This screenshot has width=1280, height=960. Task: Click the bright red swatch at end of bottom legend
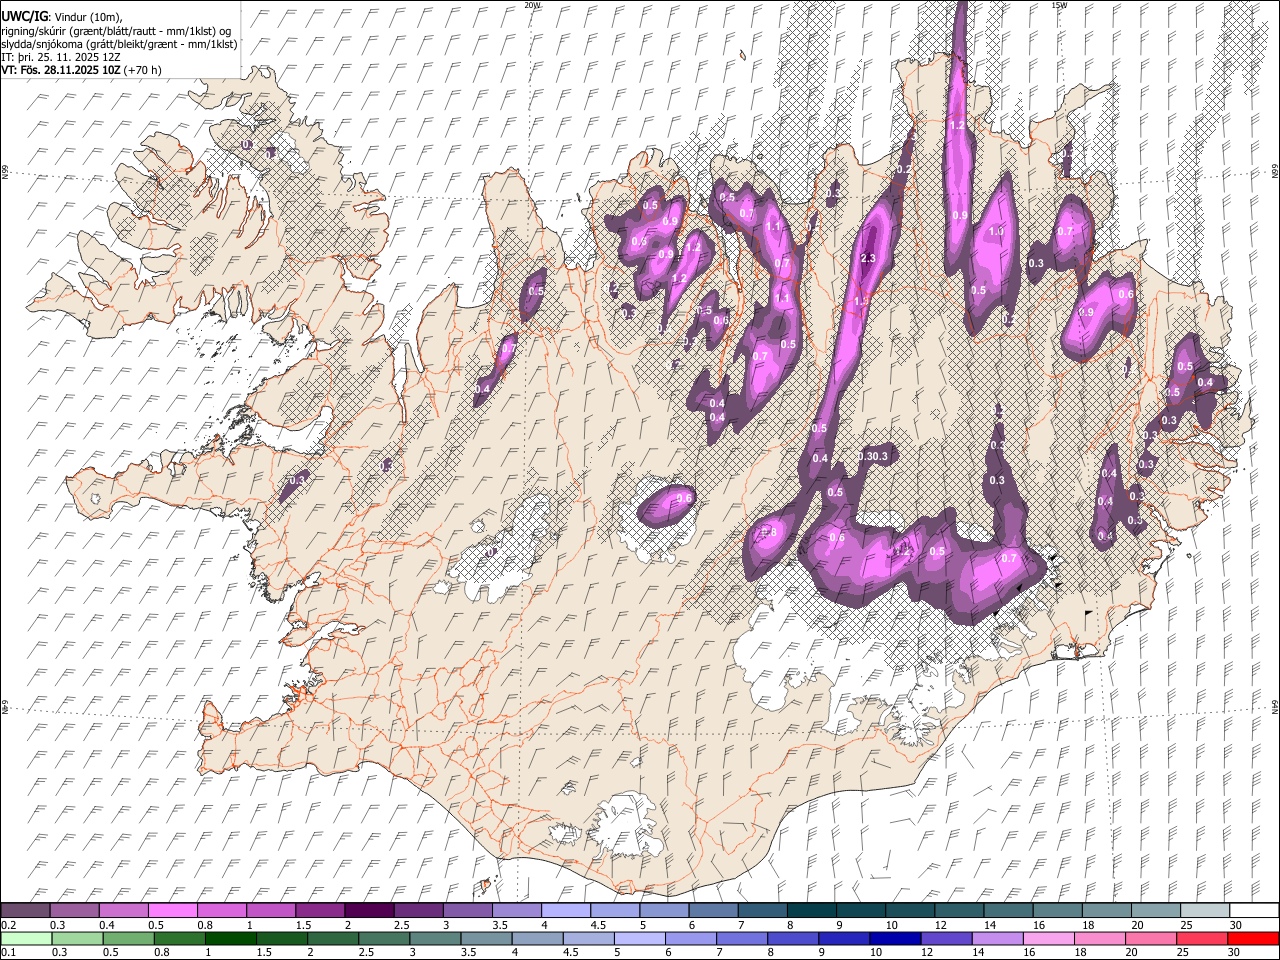click(1253, 938)
